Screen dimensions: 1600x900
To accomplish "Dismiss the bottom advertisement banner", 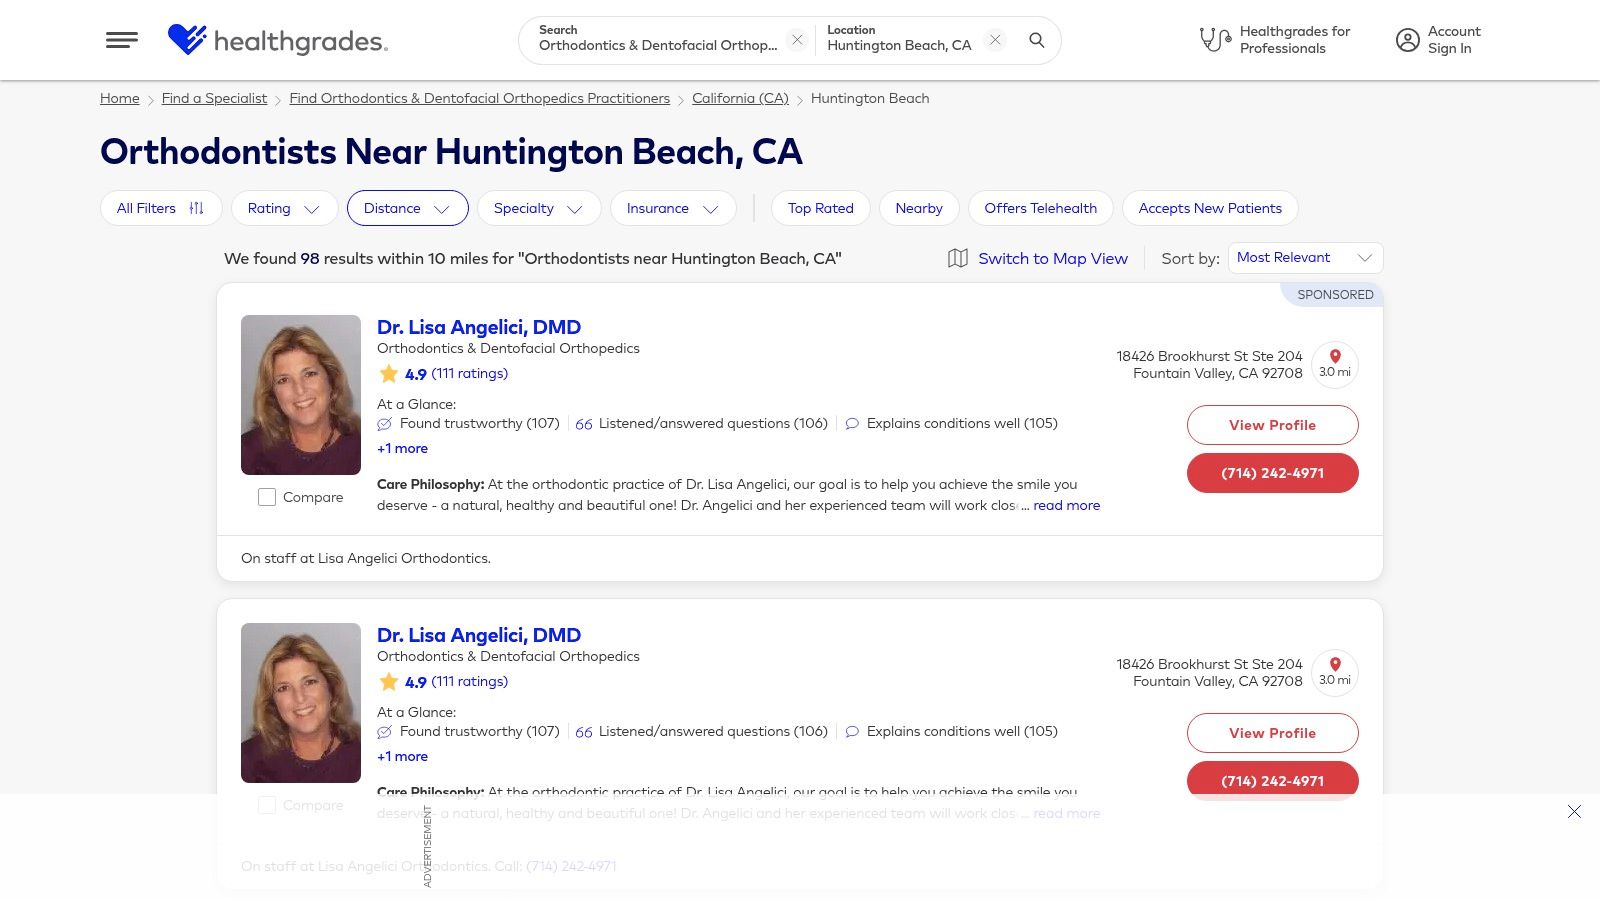I will tap(1576, 812).
